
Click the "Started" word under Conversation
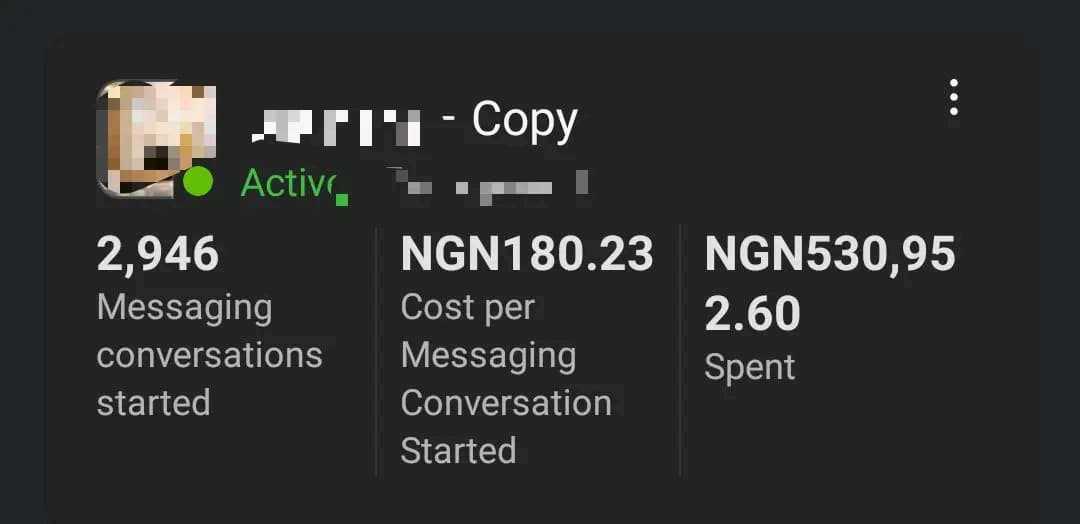point(458,451)
